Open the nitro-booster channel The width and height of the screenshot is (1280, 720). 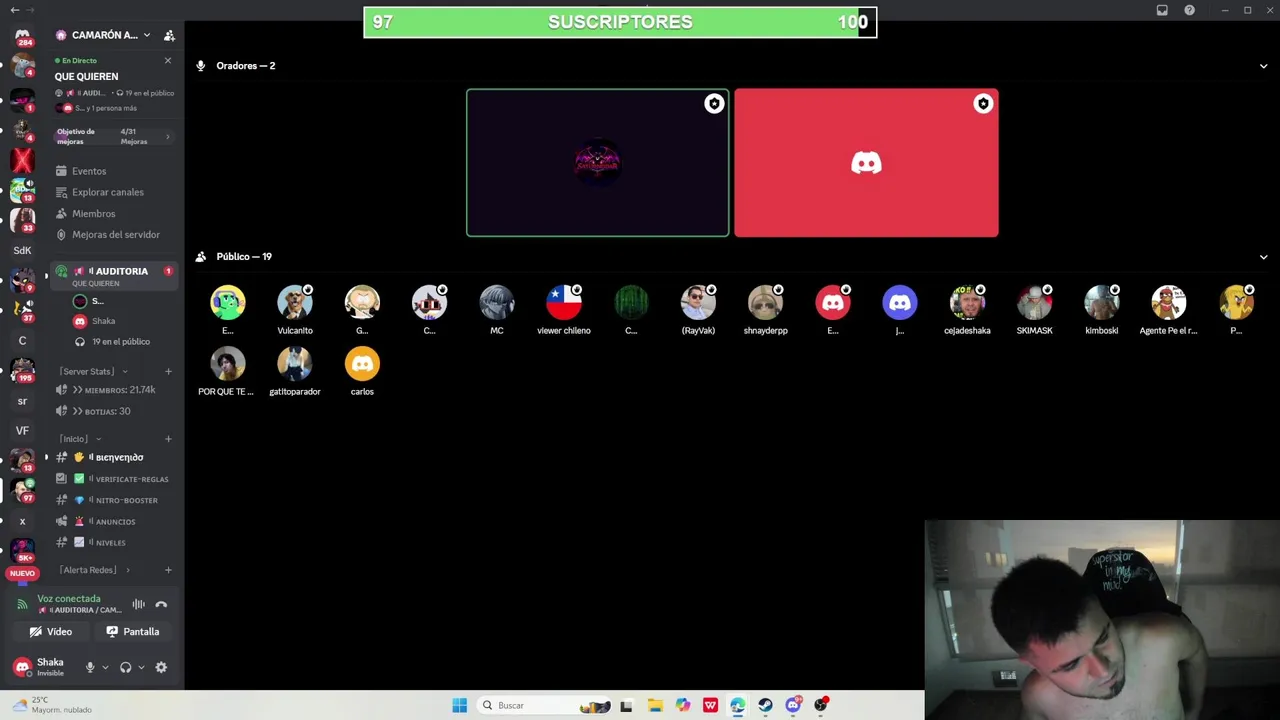pyautogui.click(x=115, y=500)
